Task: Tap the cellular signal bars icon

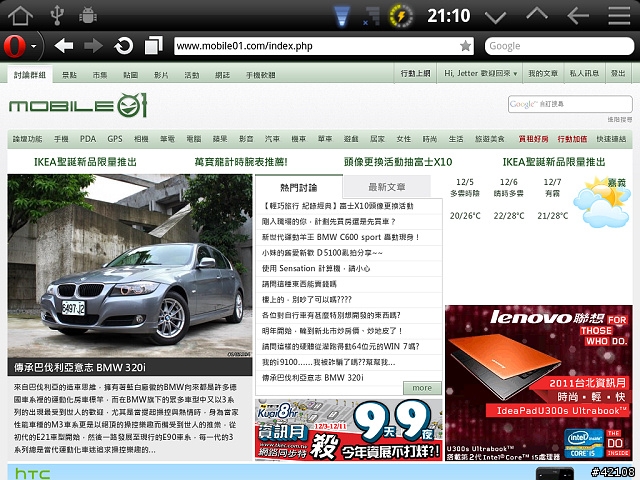Action: click(x=373, y=16)
